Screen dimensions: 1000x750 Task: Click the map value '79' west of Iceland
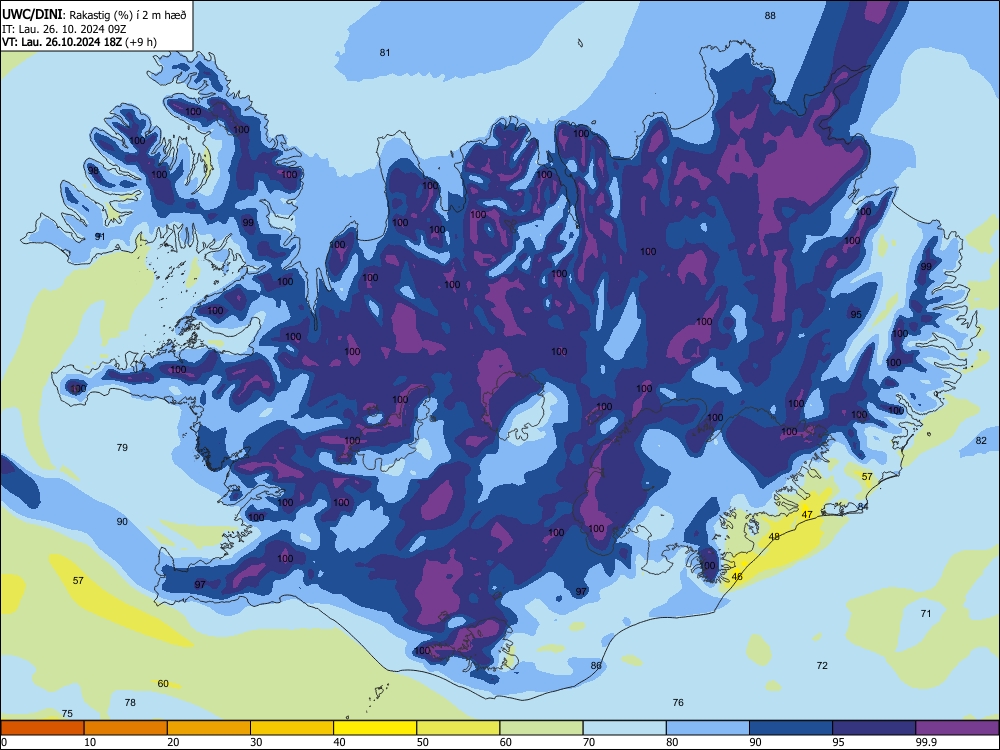[122, 447]
